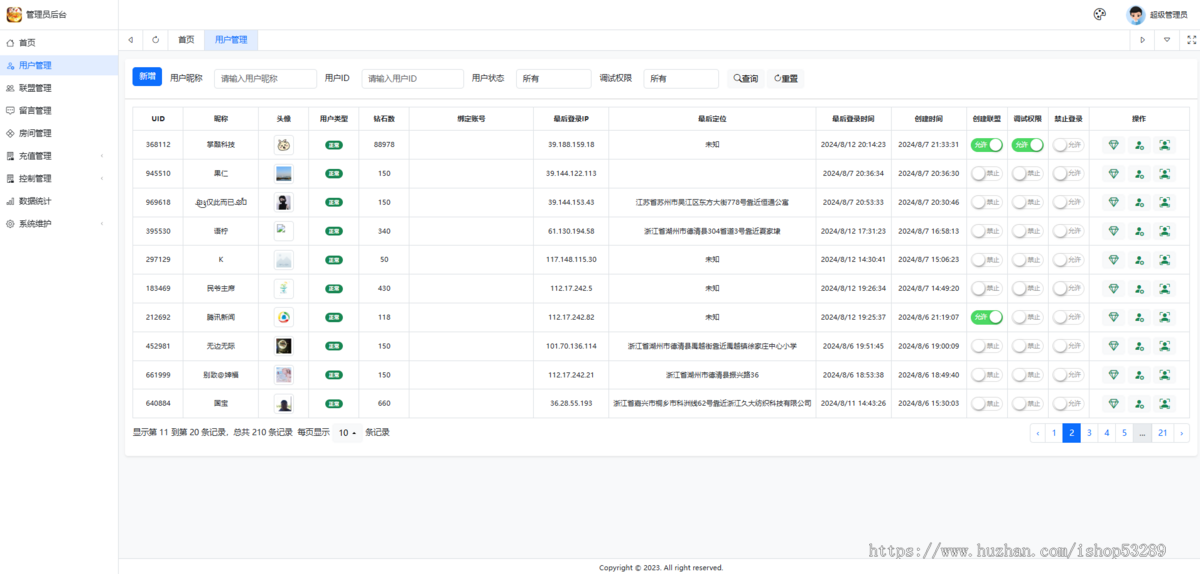The width and height of the screenshot is (1200, 574).
Task: Click the previous page arrow
Action: coord(1038,433)
